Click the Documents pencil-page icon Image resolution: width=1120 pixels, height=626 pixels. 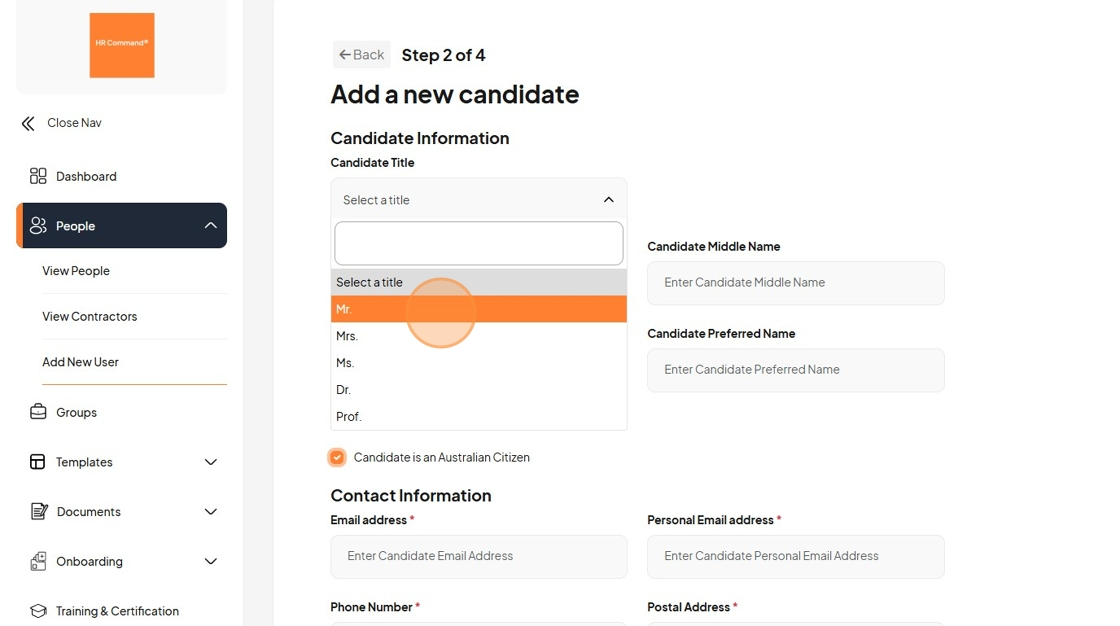click(39, 511)
